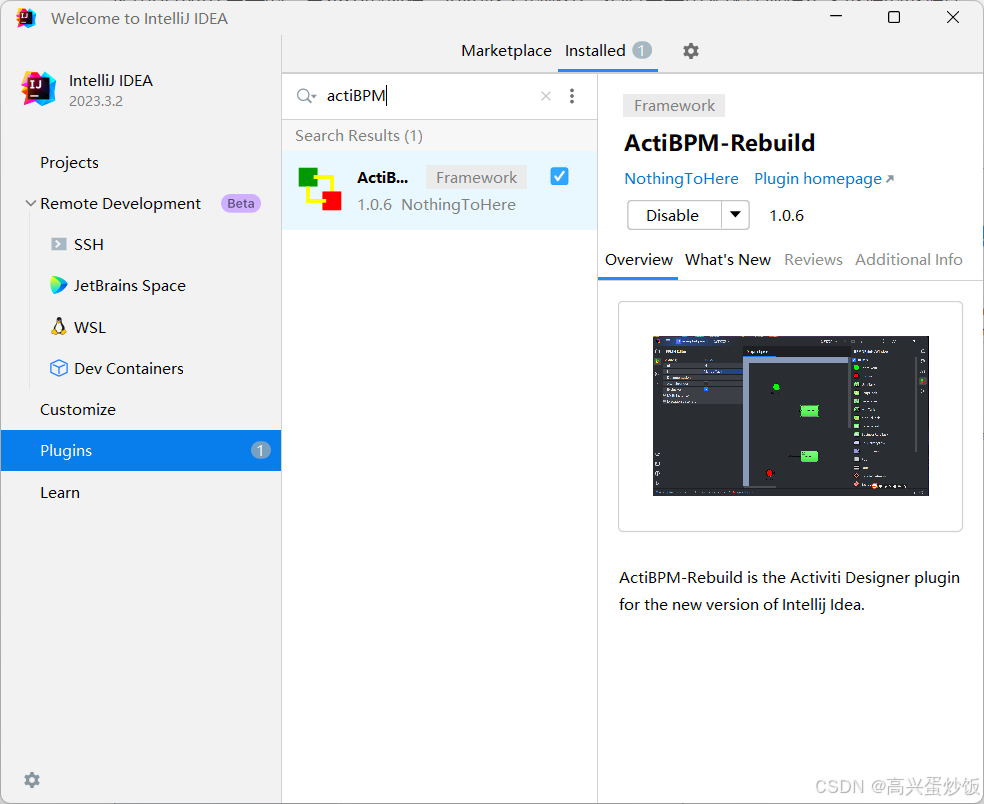
Task: Open the Reviews tab
Action: point(813,260)
